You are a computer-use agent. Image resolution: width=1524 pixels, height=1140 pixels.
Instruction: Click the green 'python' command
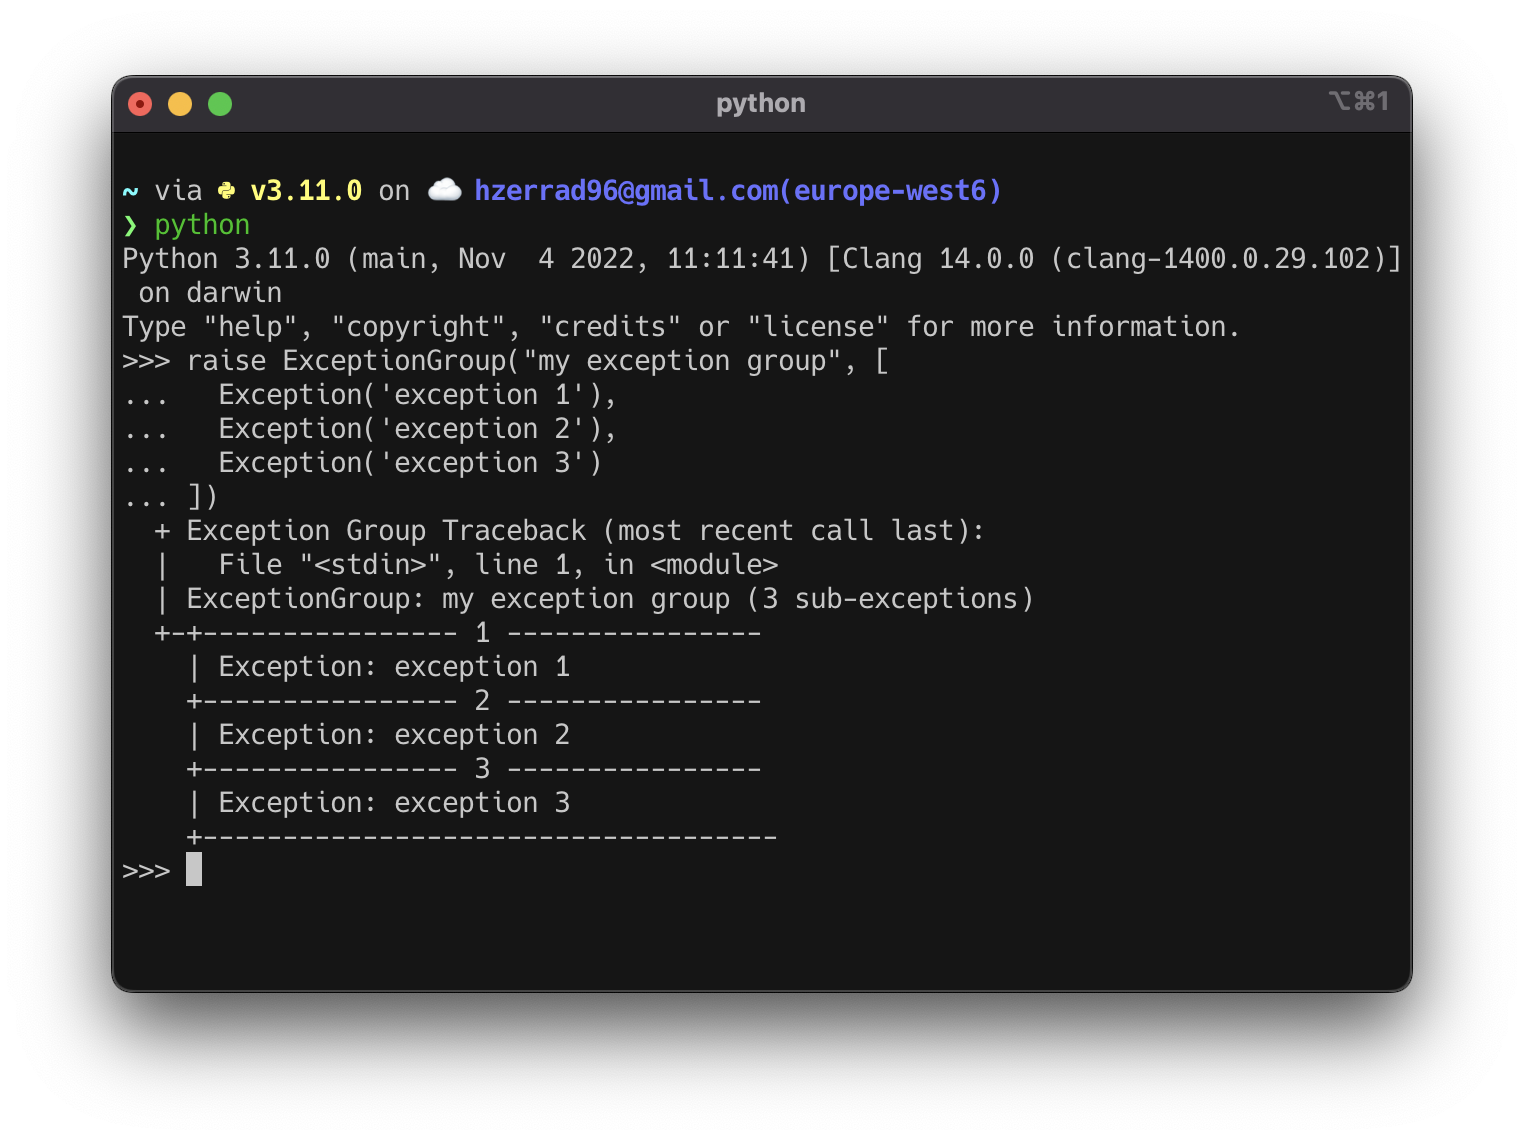pyautogui.click(x=202, y=225)
